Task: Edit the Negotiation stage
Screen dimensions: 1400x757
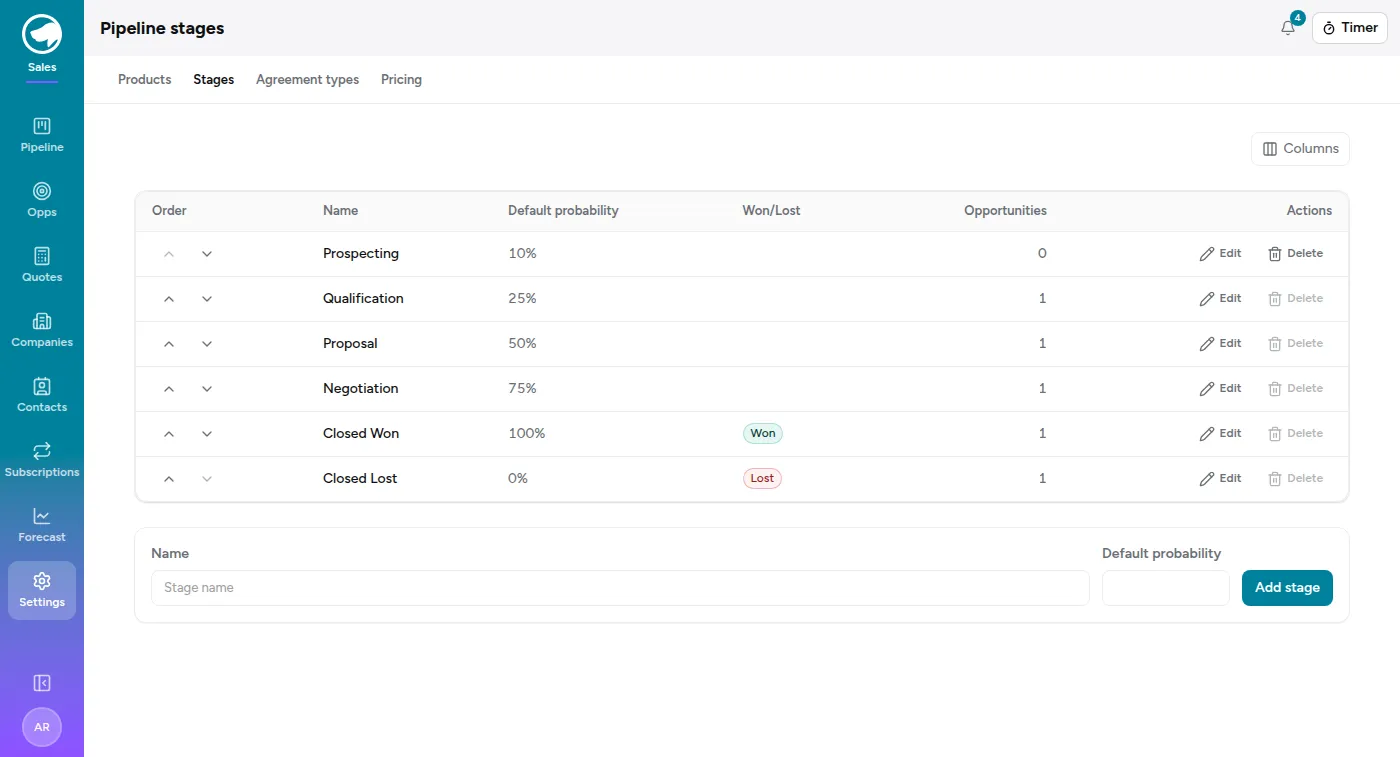Action: [1221, 389]
